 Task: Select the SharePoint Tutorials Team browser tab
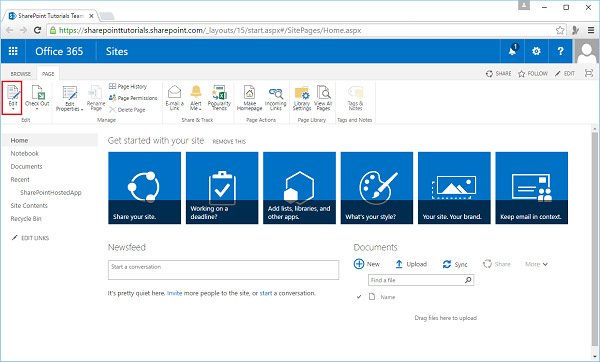[51, 16]
